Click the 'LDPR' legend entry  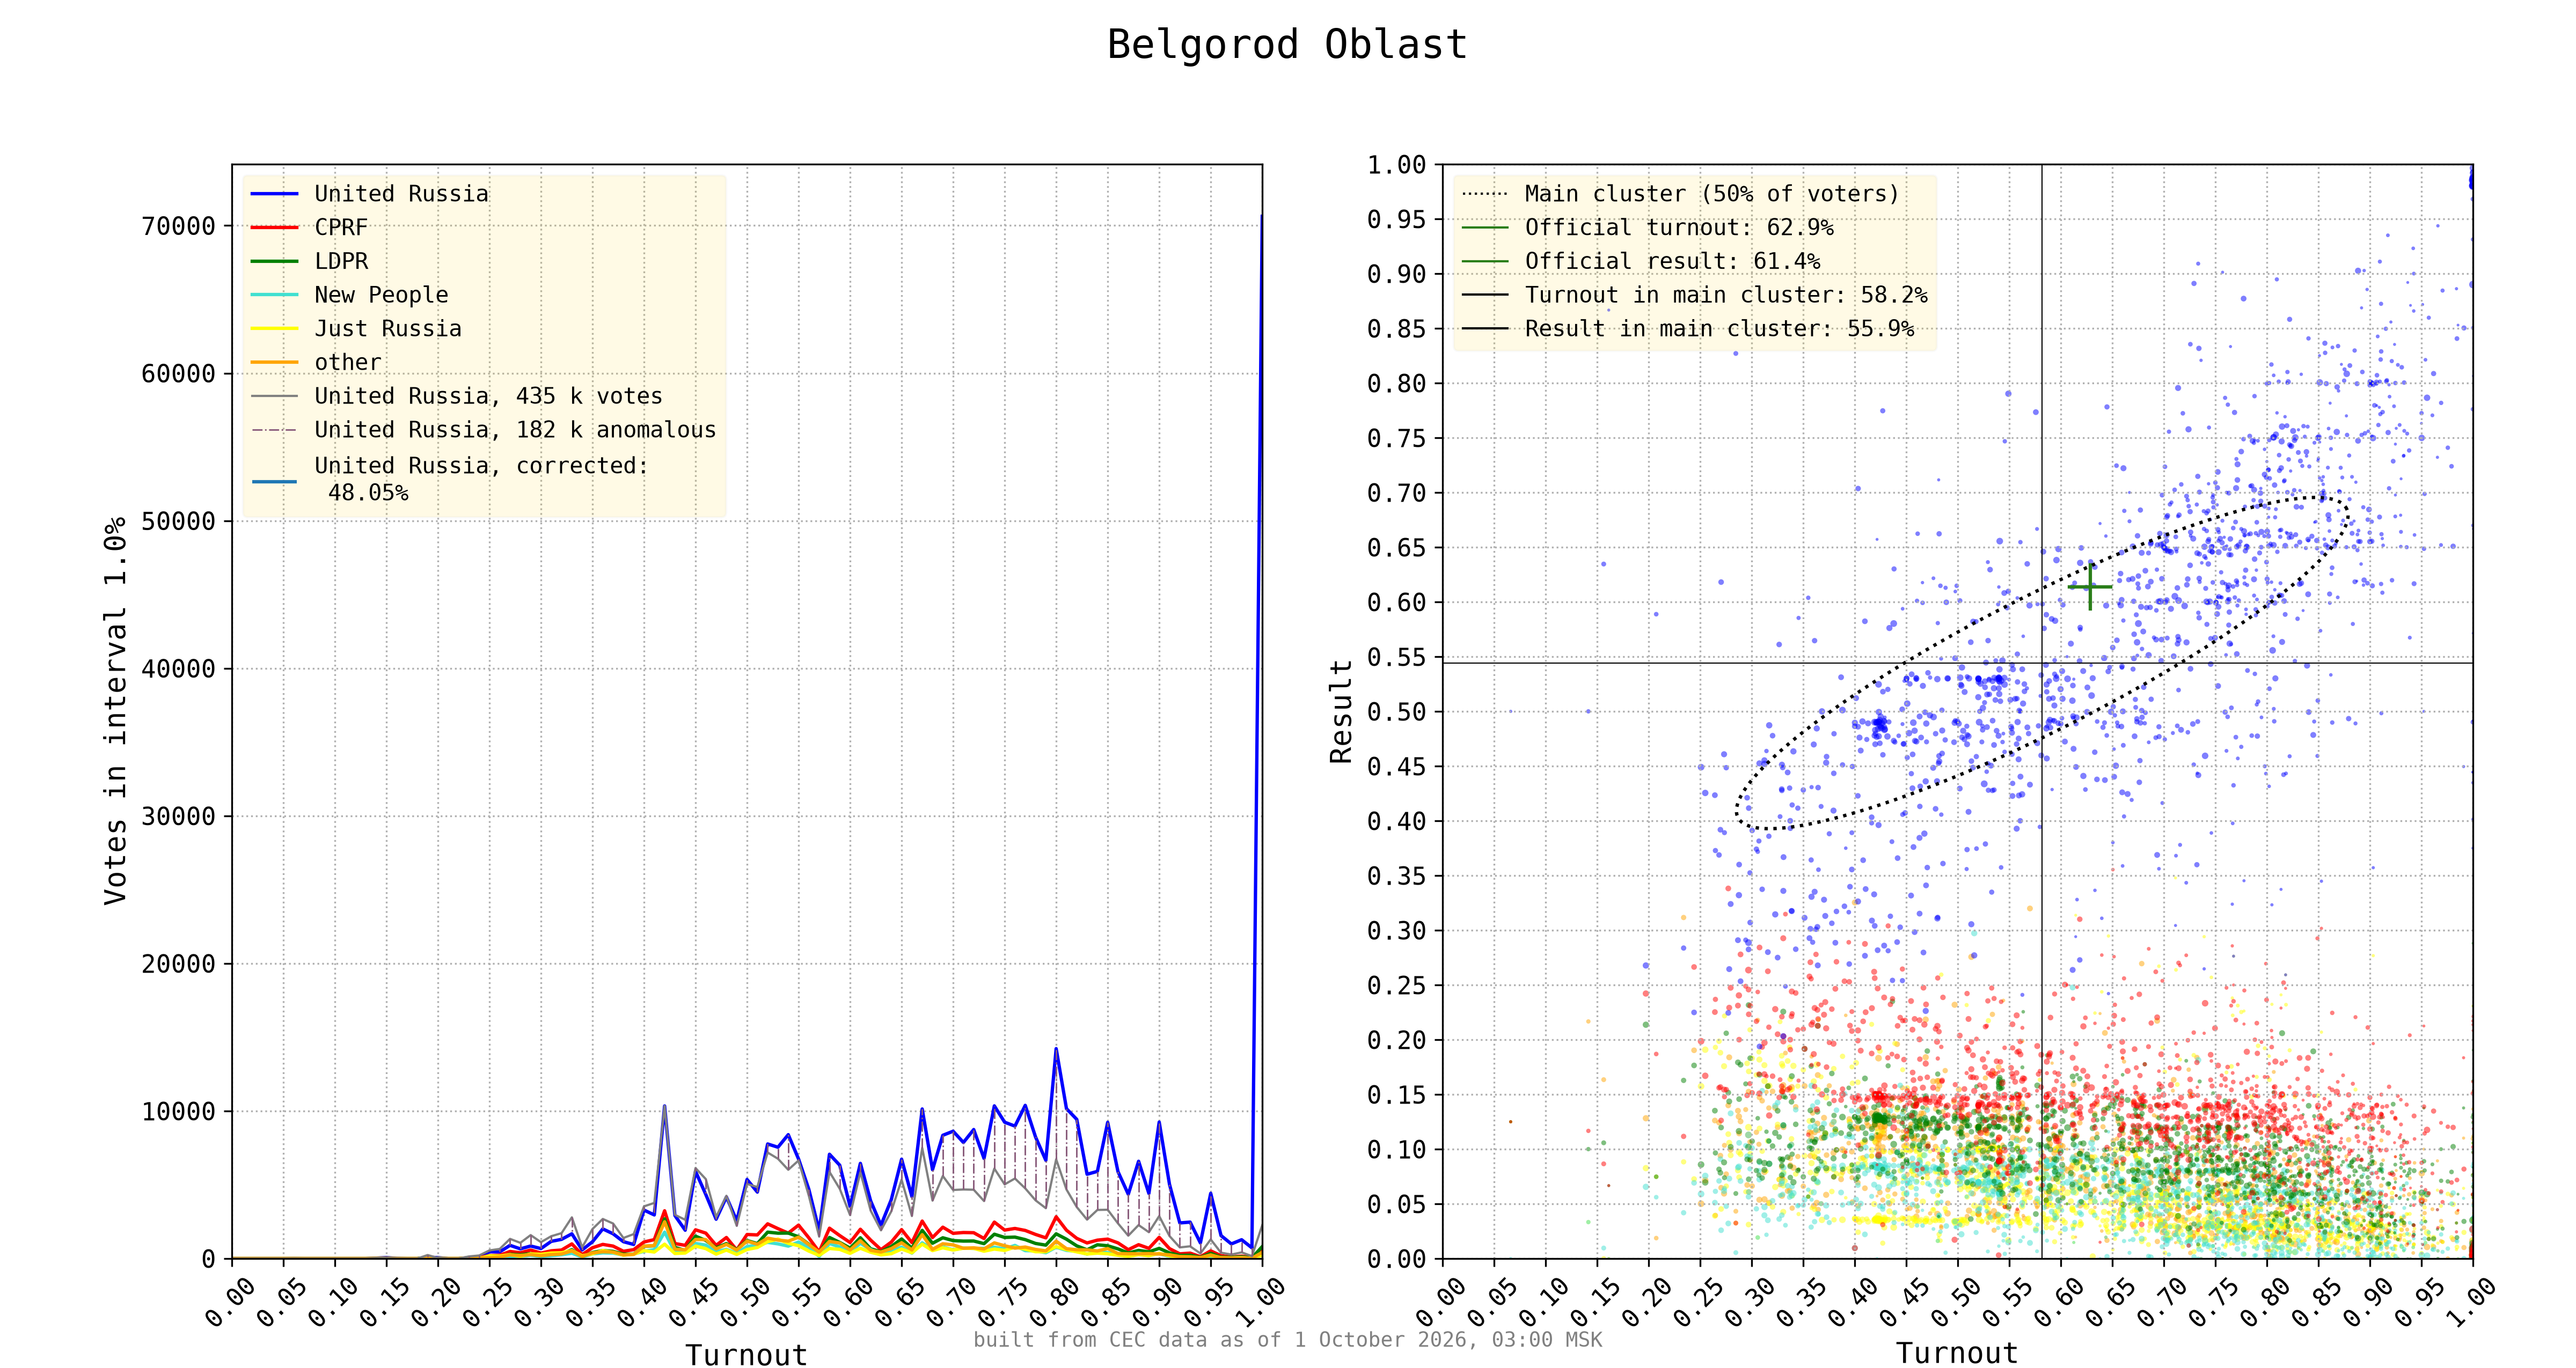(x=341, y=261)
